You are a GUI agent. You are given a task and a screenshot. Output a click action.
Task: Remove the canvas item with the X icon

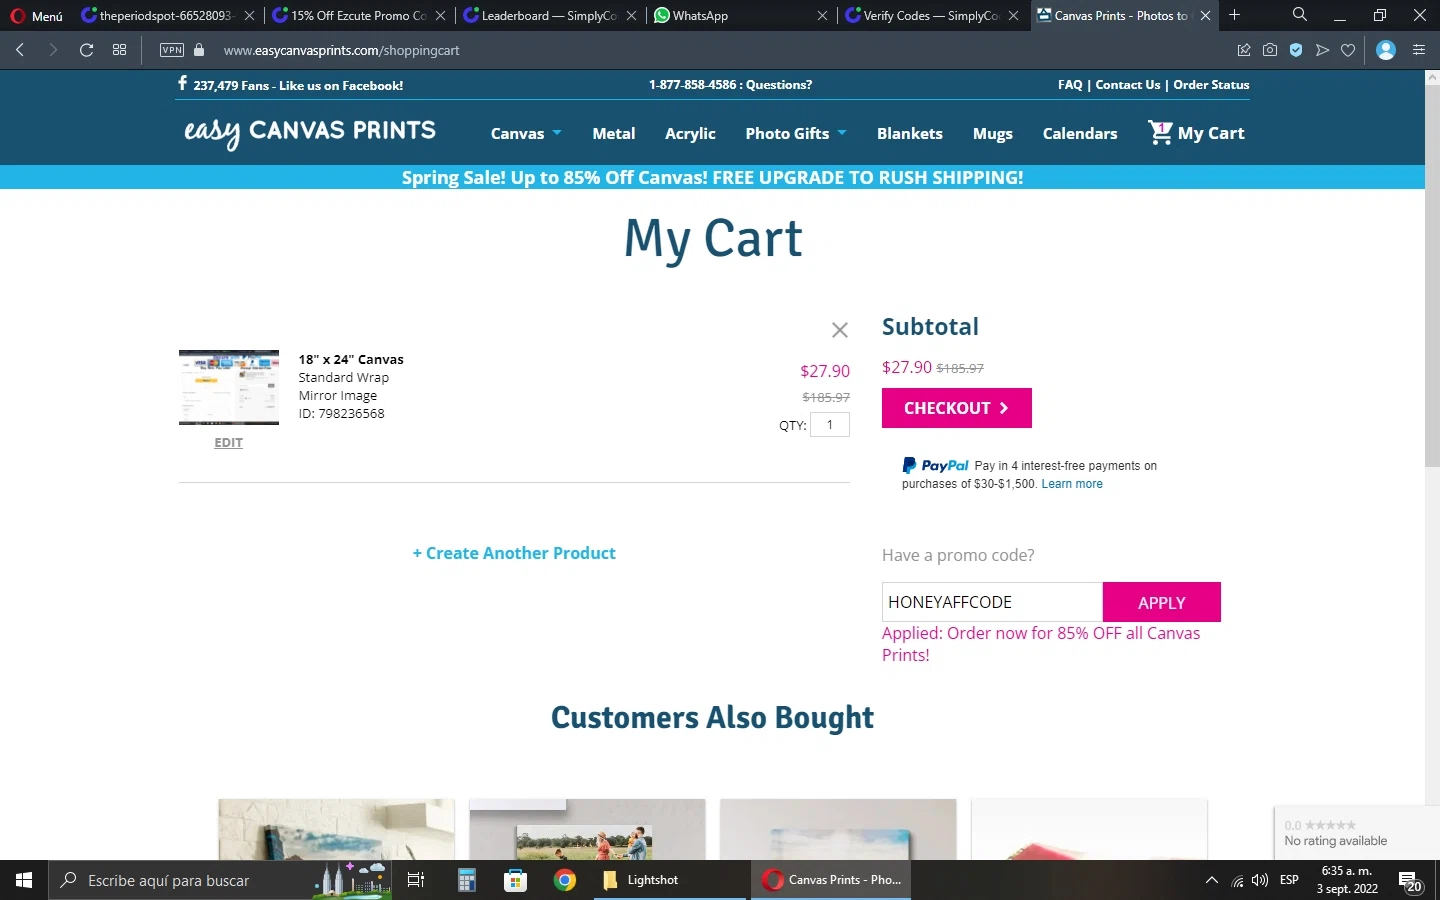pyautogui.click(x=840, y=330)
